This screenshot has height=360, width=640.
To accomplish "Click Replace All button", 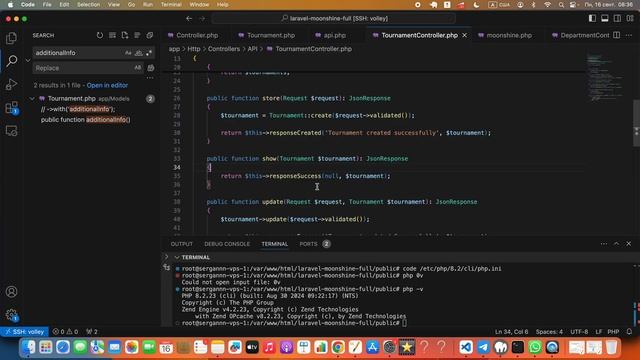I will coord(151,68).
